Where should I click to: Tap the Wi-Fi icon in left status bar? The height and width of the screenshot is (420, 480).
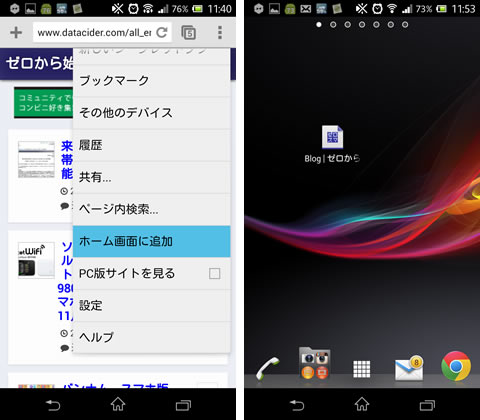pos(148,9)
